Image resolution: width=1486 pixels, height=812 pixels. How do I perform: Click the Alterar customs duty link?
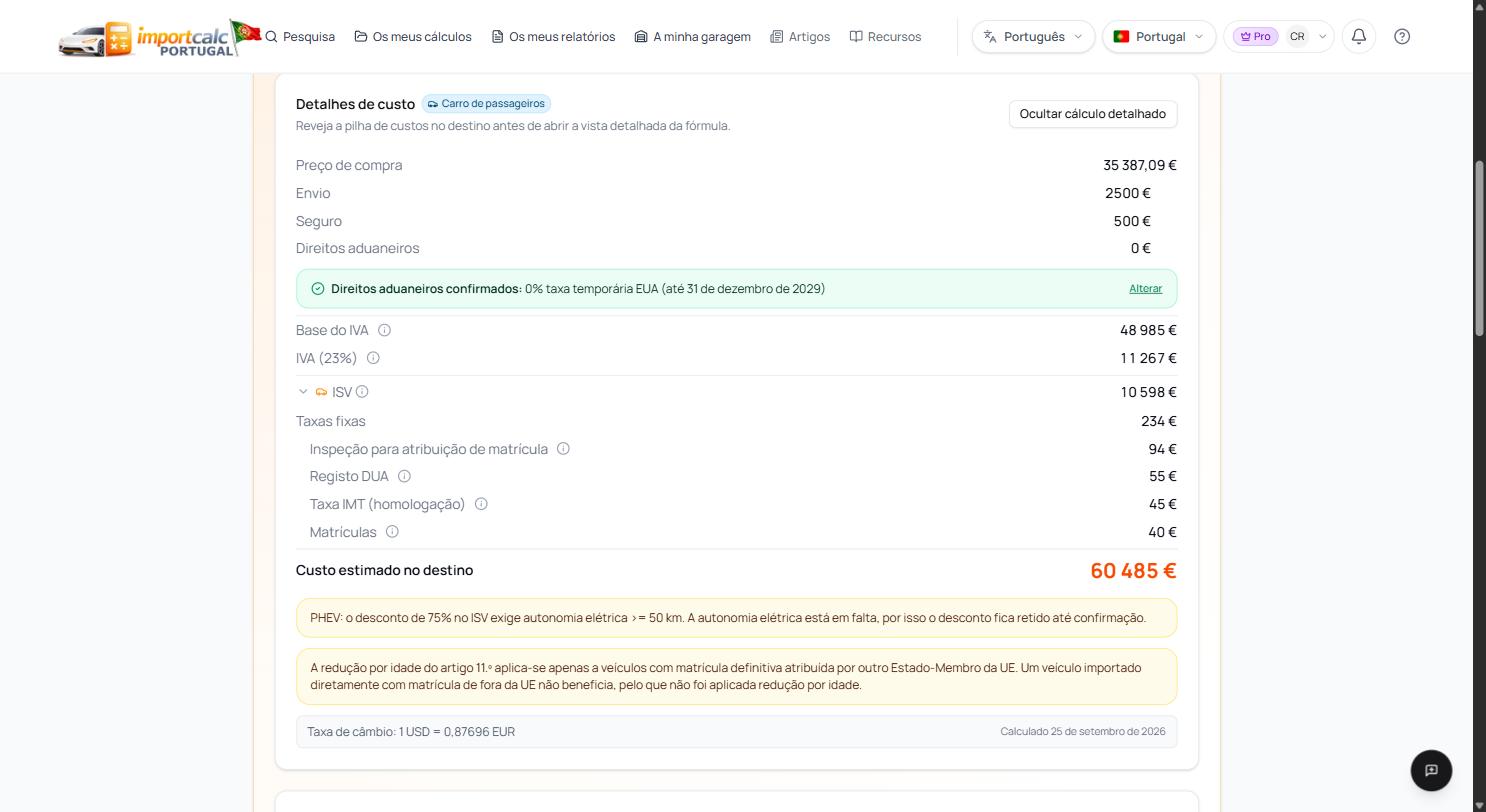1145,289
